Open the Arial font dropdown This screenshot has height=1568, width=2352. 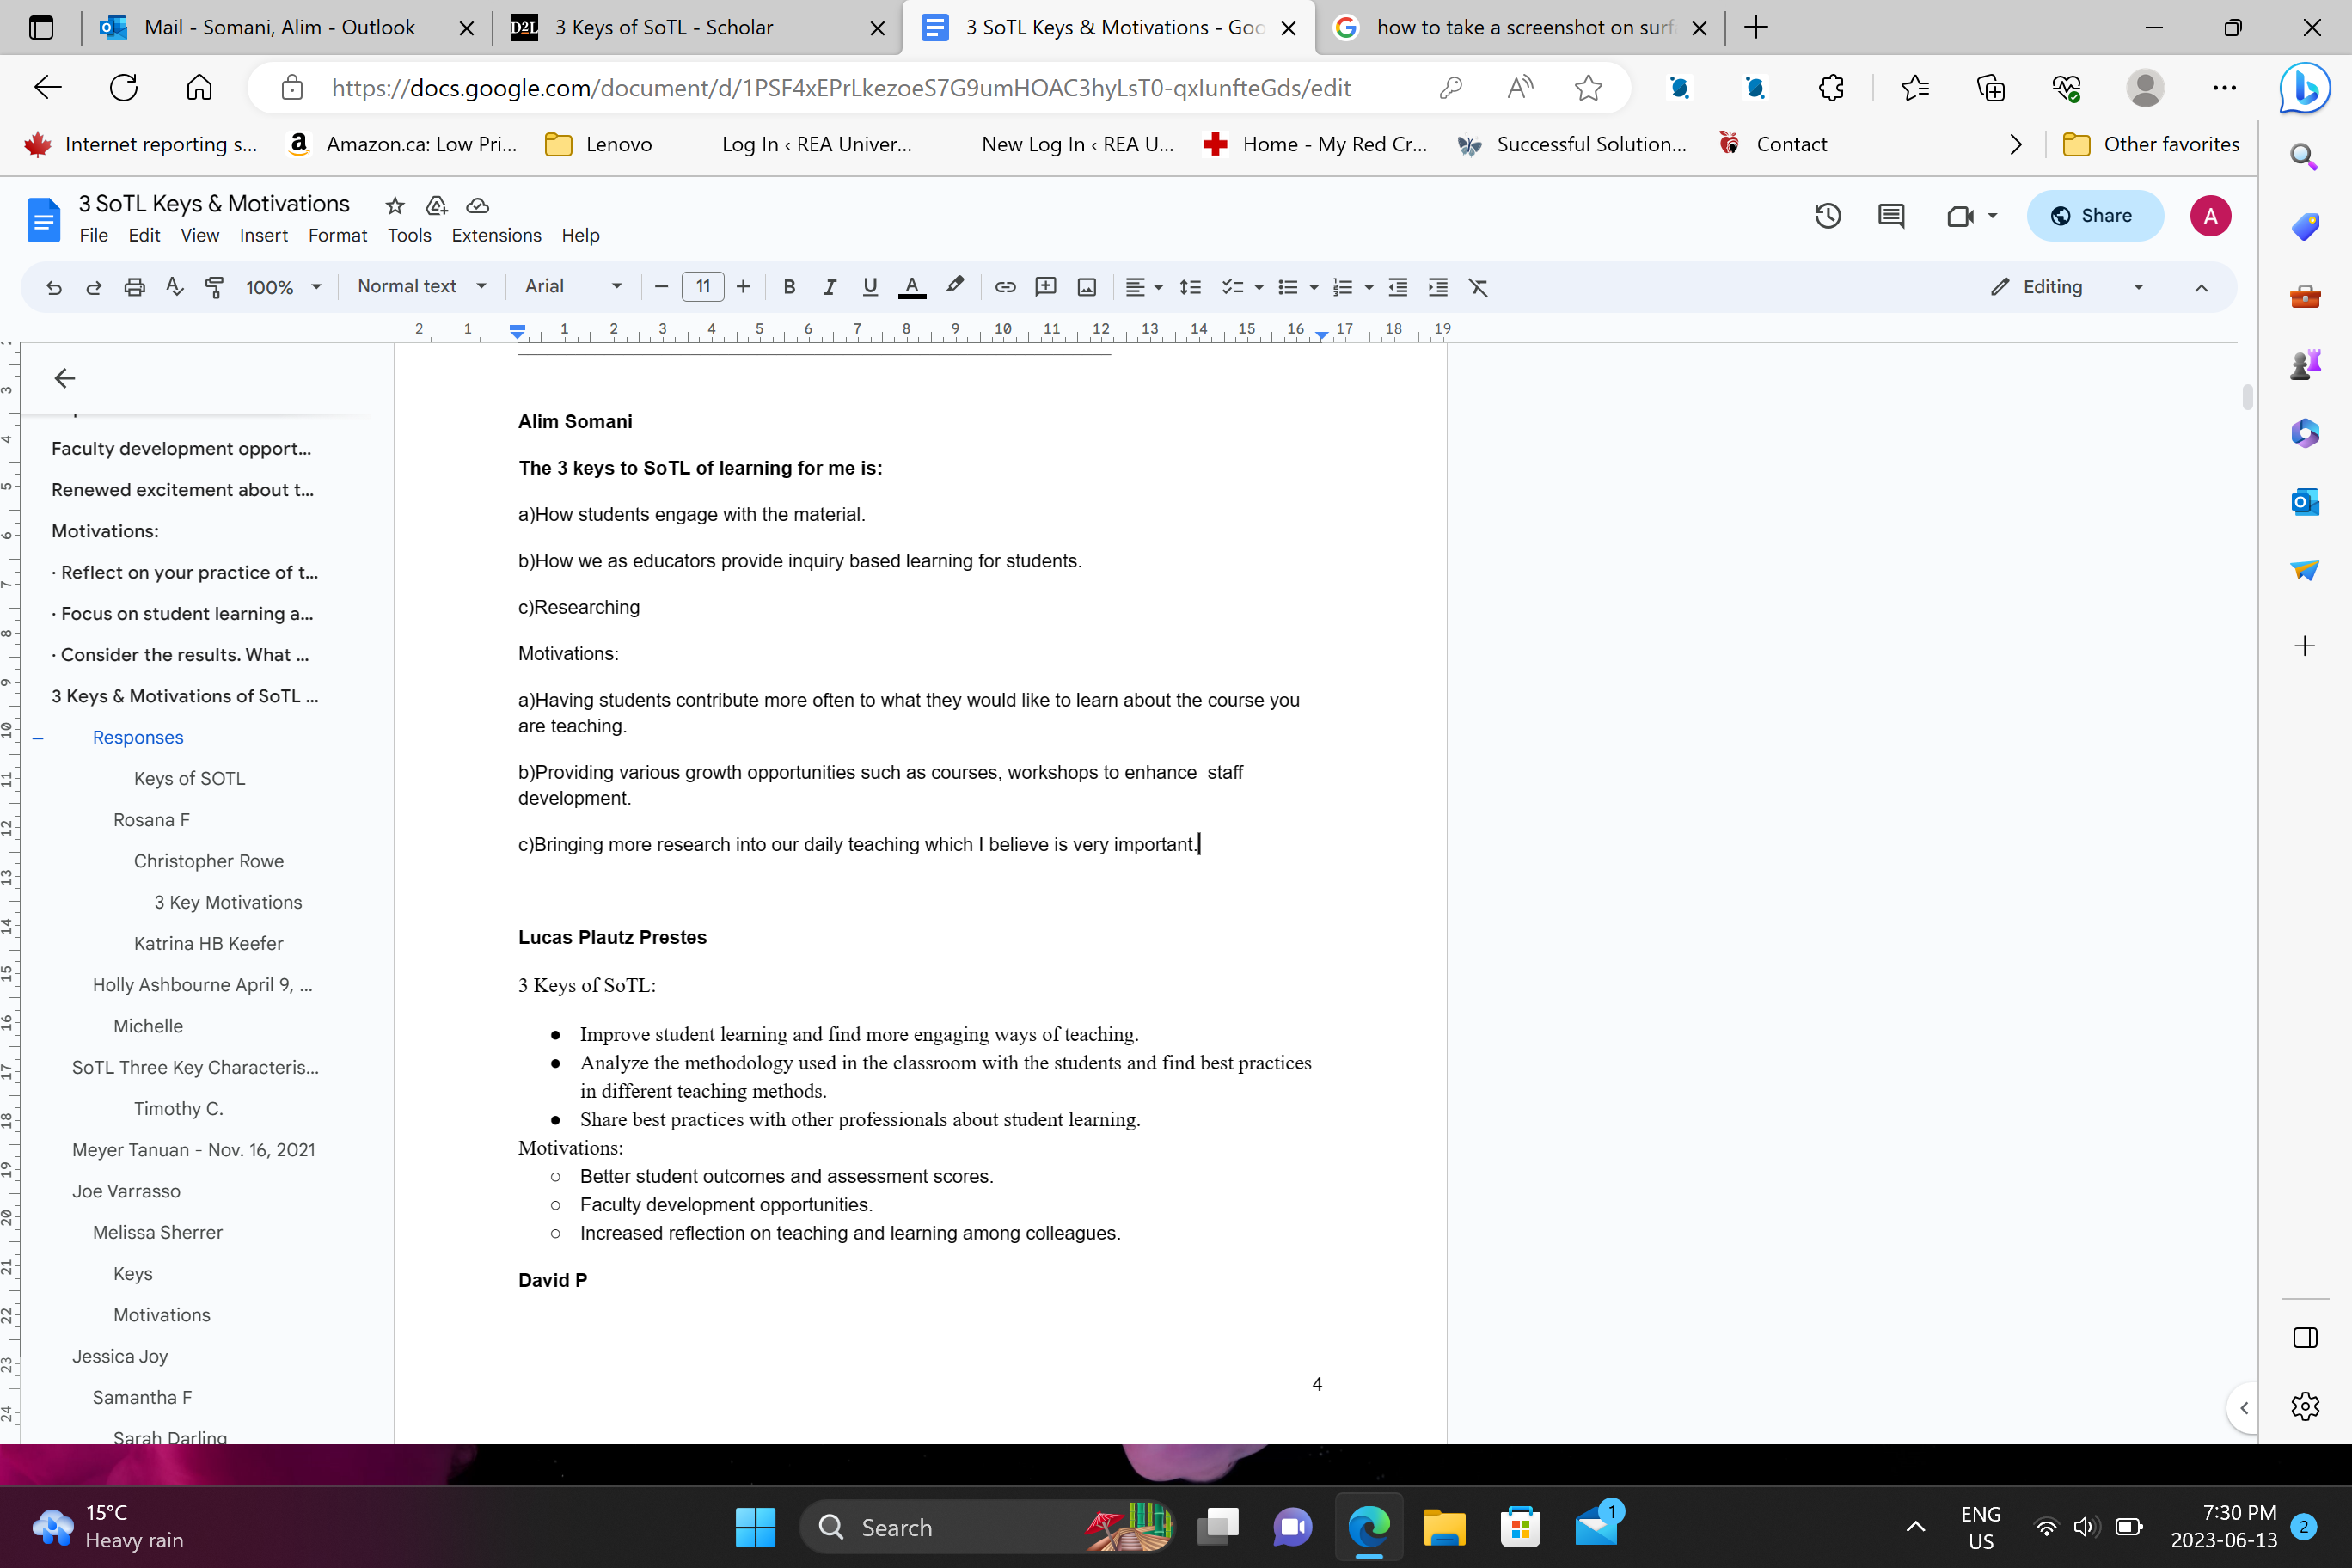[x=573, y=287]
